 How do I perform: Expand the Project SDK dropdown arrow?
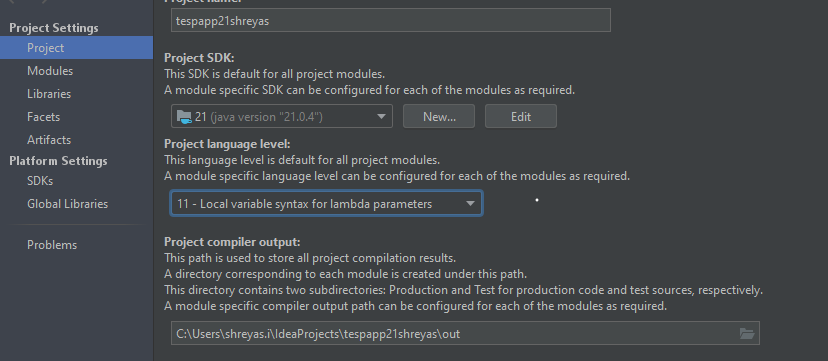tap(381, 117)
